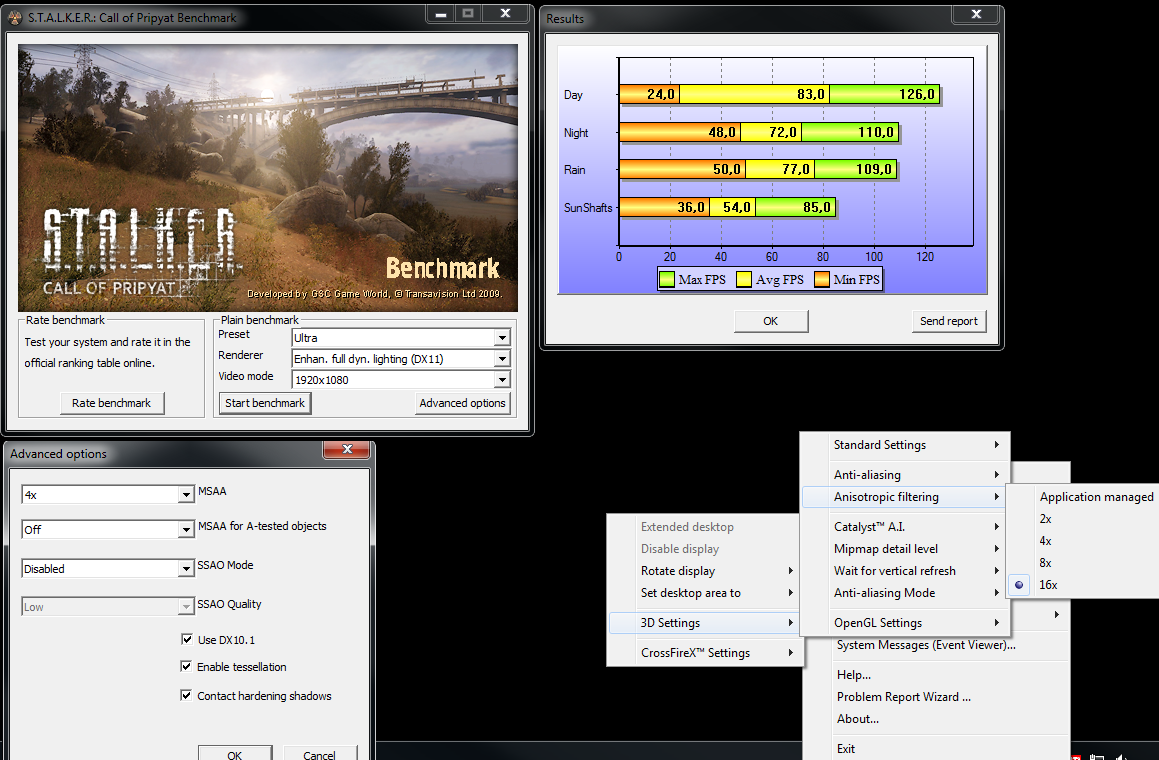Uncheck Contact hardening shadows
This screenshot has width=1159, height=760.
pyautogui.click(x=186, y=695)
